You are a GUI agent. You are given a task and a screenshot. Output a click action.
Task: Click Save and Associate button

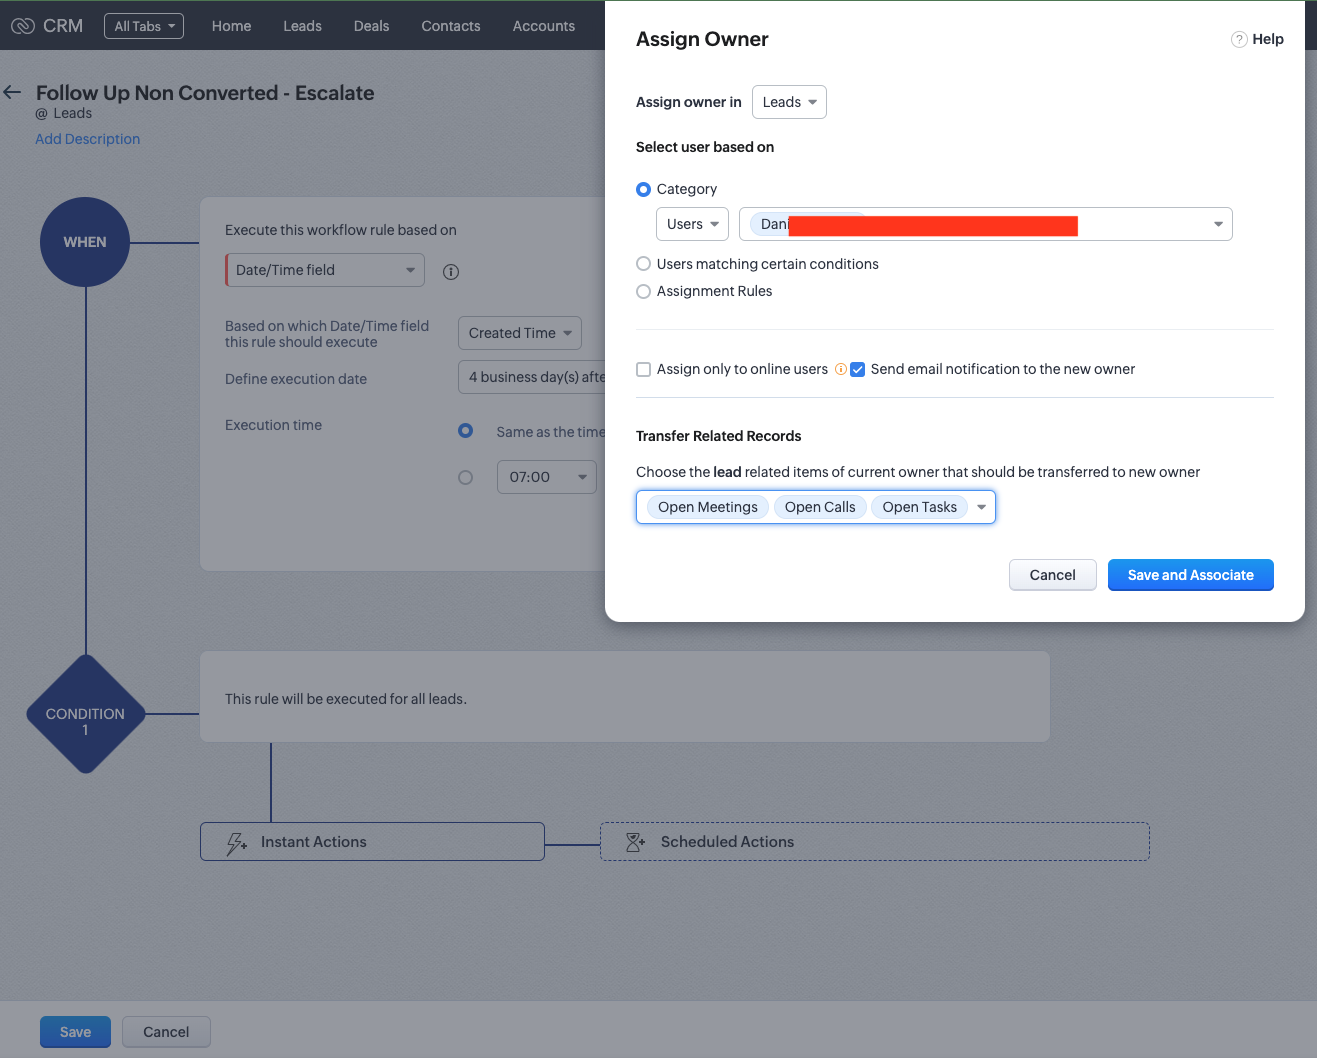point(1190,575)
